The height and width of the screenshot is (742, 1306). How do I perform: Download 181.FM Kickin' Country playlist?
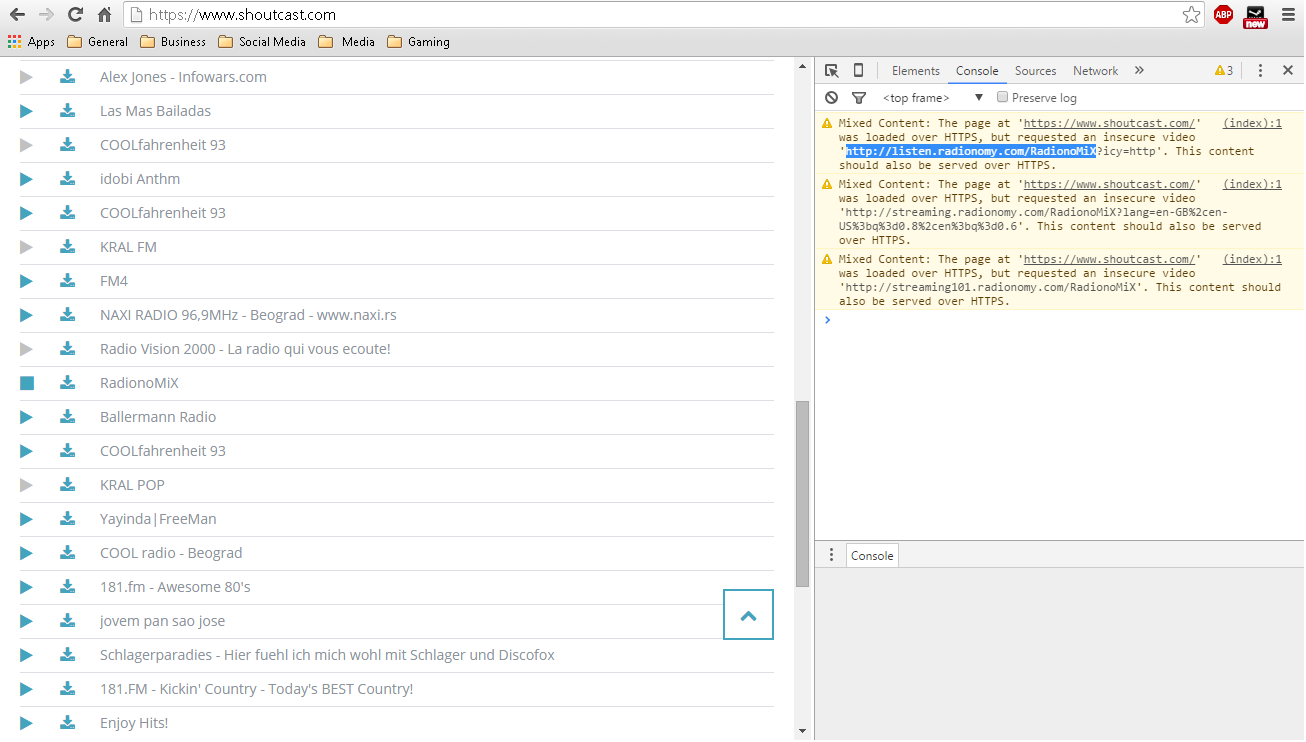point(67,689)
